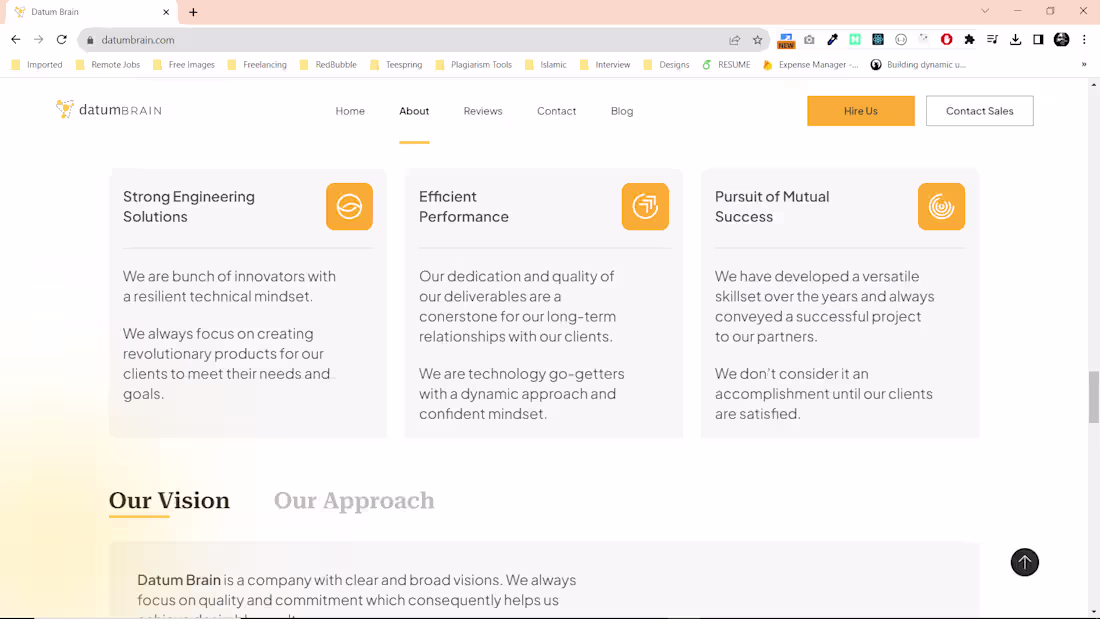
Task: Click the Contact Sales button
Action: [x=979, y=111]
